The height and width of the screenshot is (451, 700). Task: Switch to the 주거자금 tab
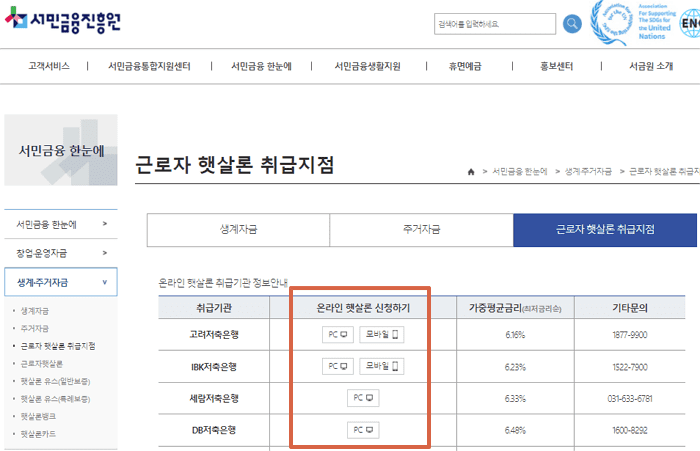click(421, 230)
